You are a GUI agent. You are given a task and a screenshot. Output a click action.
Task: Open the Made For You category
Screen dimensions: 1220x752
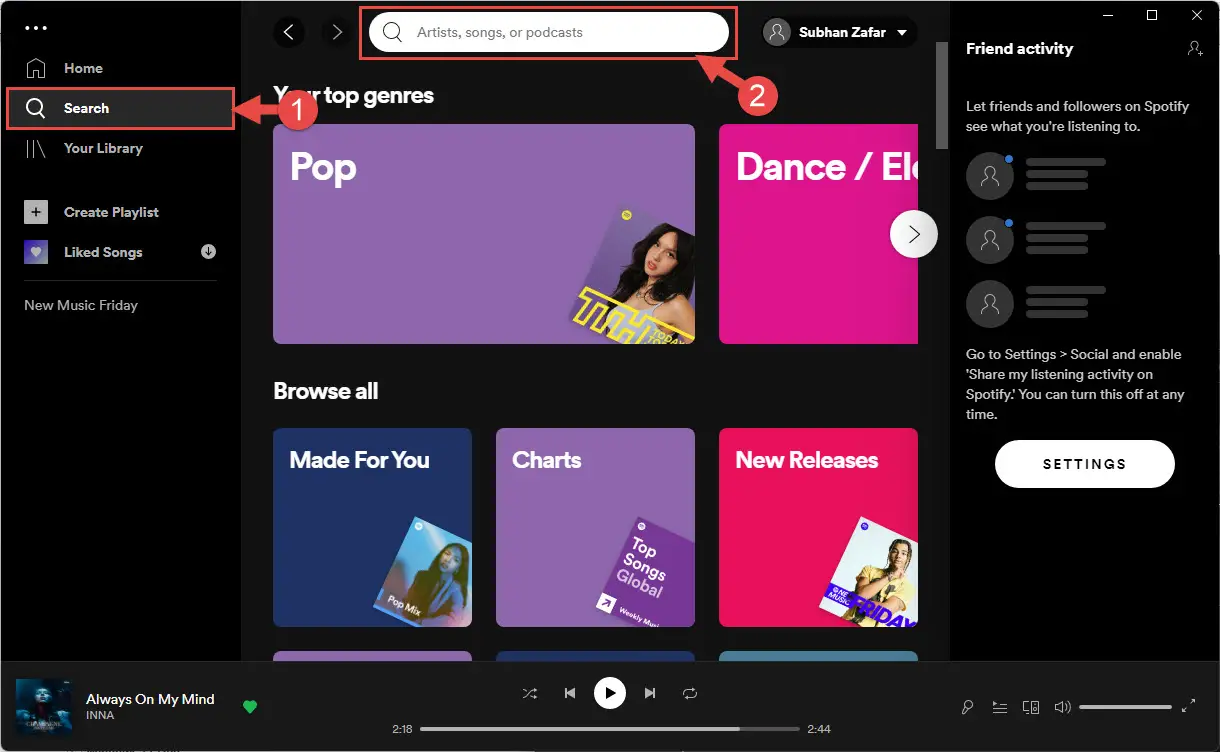[372, 527]
